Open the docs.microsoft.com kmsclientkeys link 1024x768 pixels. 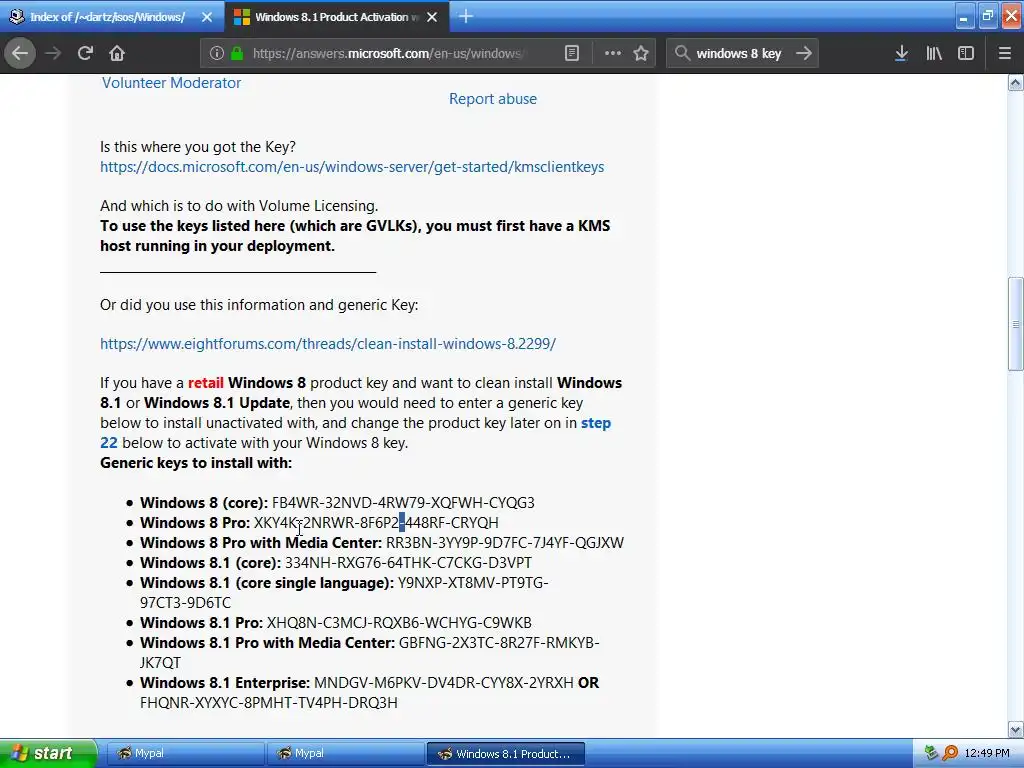click(x=352, y=167)
